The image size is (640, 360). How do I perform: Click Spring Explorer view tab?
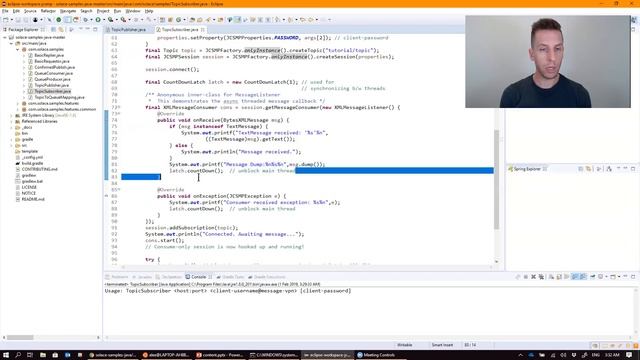[x=527, y=169]
